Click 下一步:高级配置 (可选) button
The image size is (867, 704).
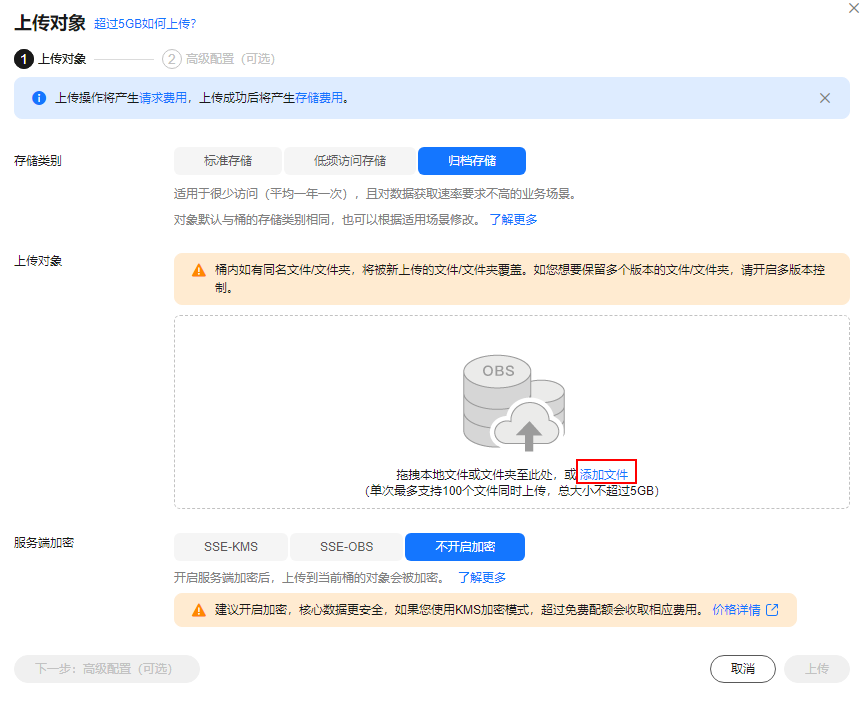(107, 669)
